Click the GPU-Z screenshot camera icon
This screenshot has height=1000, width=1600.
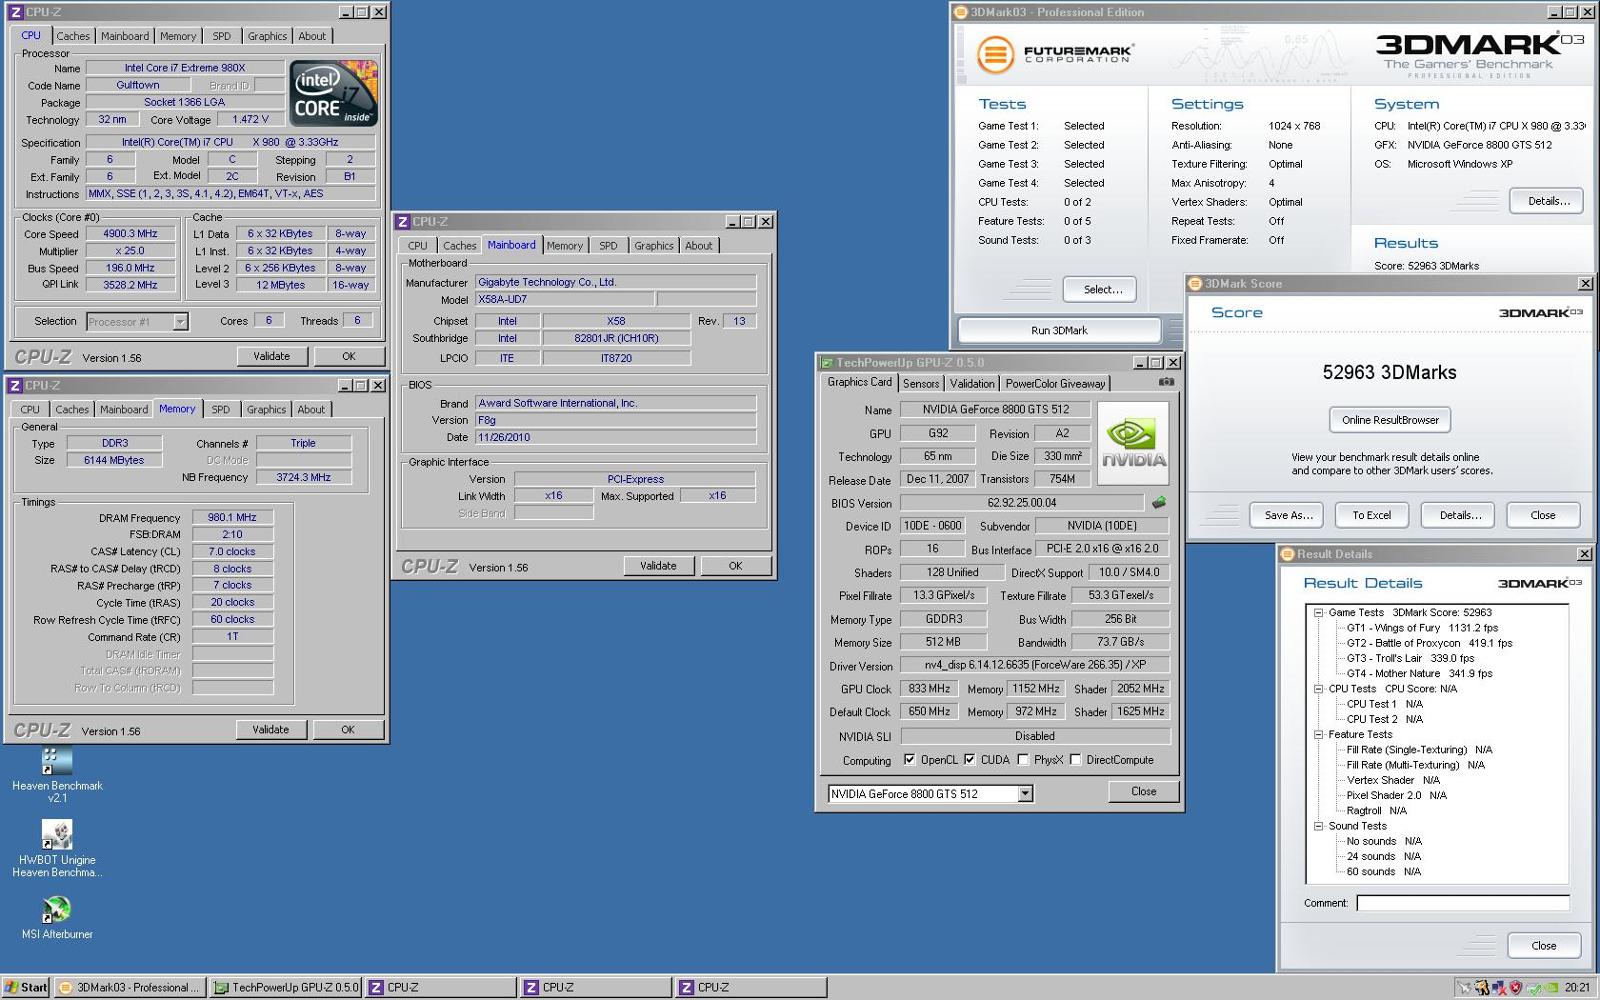coord(1166,382)
